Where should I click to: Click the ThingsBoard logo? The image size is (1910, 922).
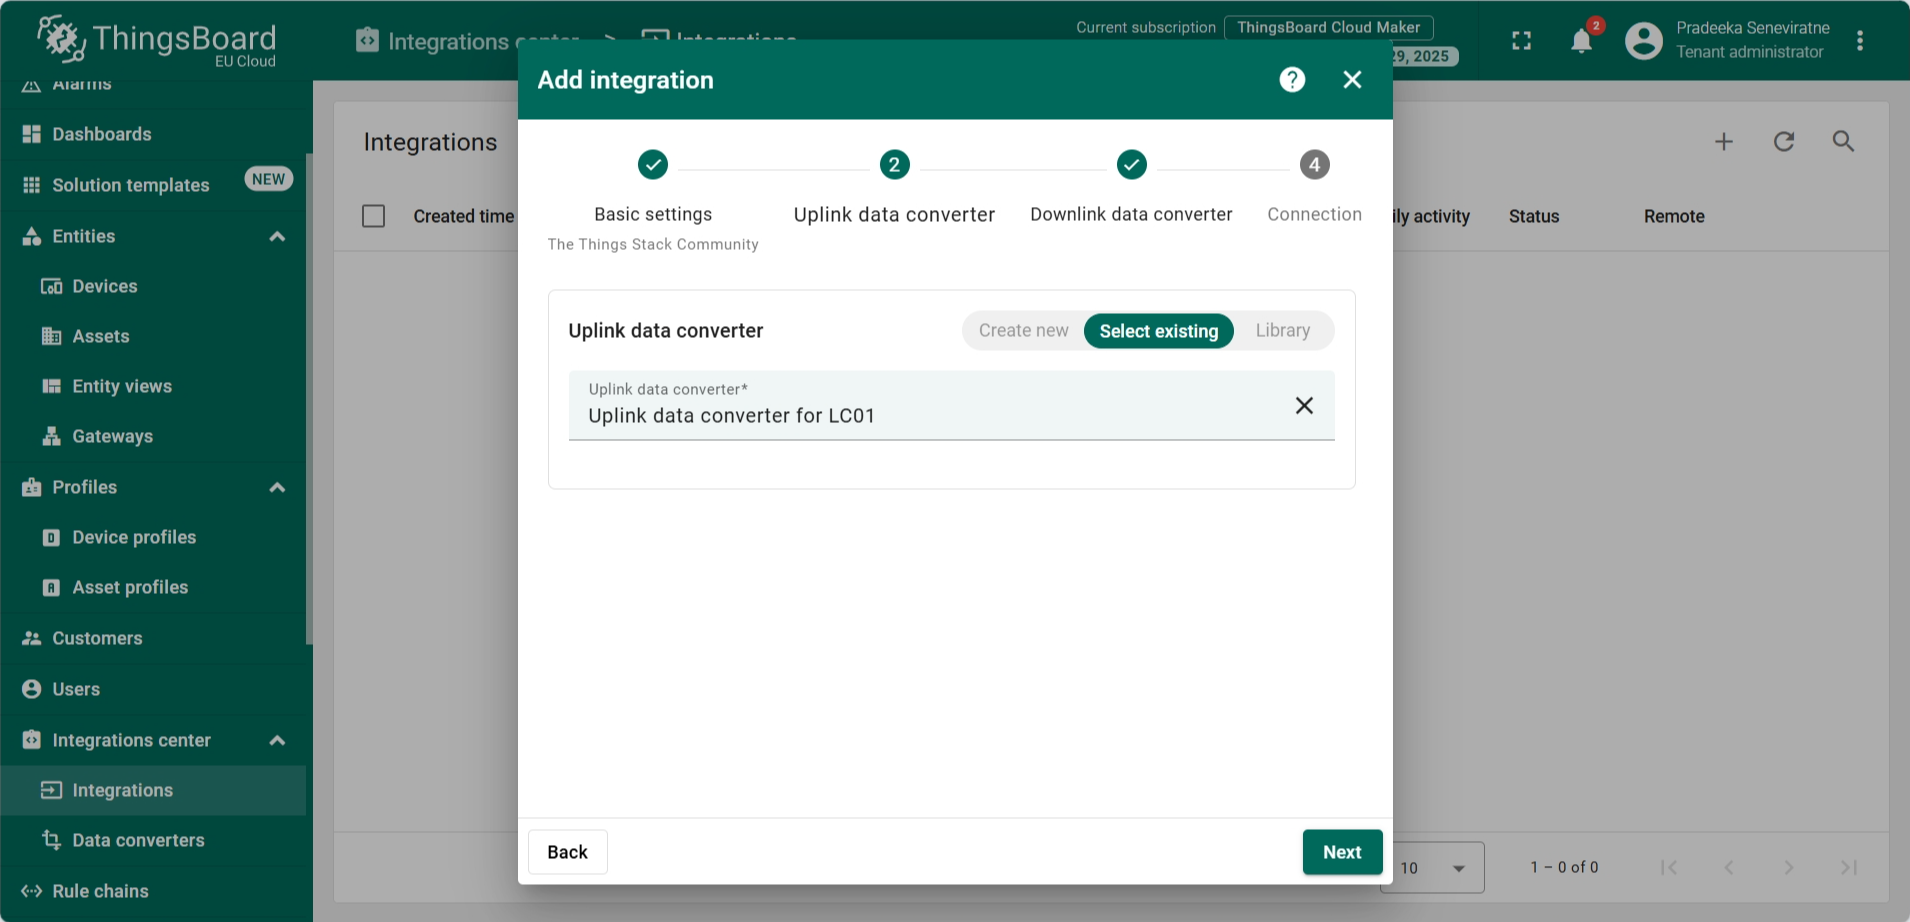pyautogui.click(x=157, y=41)
